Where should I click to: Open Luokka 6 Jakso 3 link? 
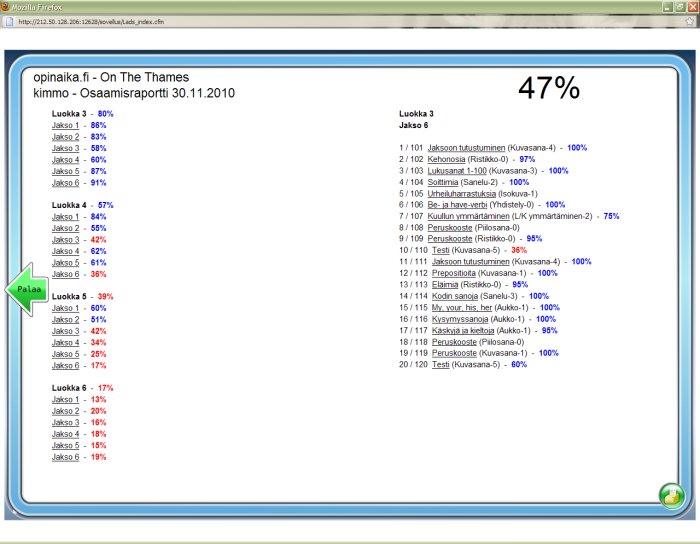pyautogui.click(x=65, y=423)
